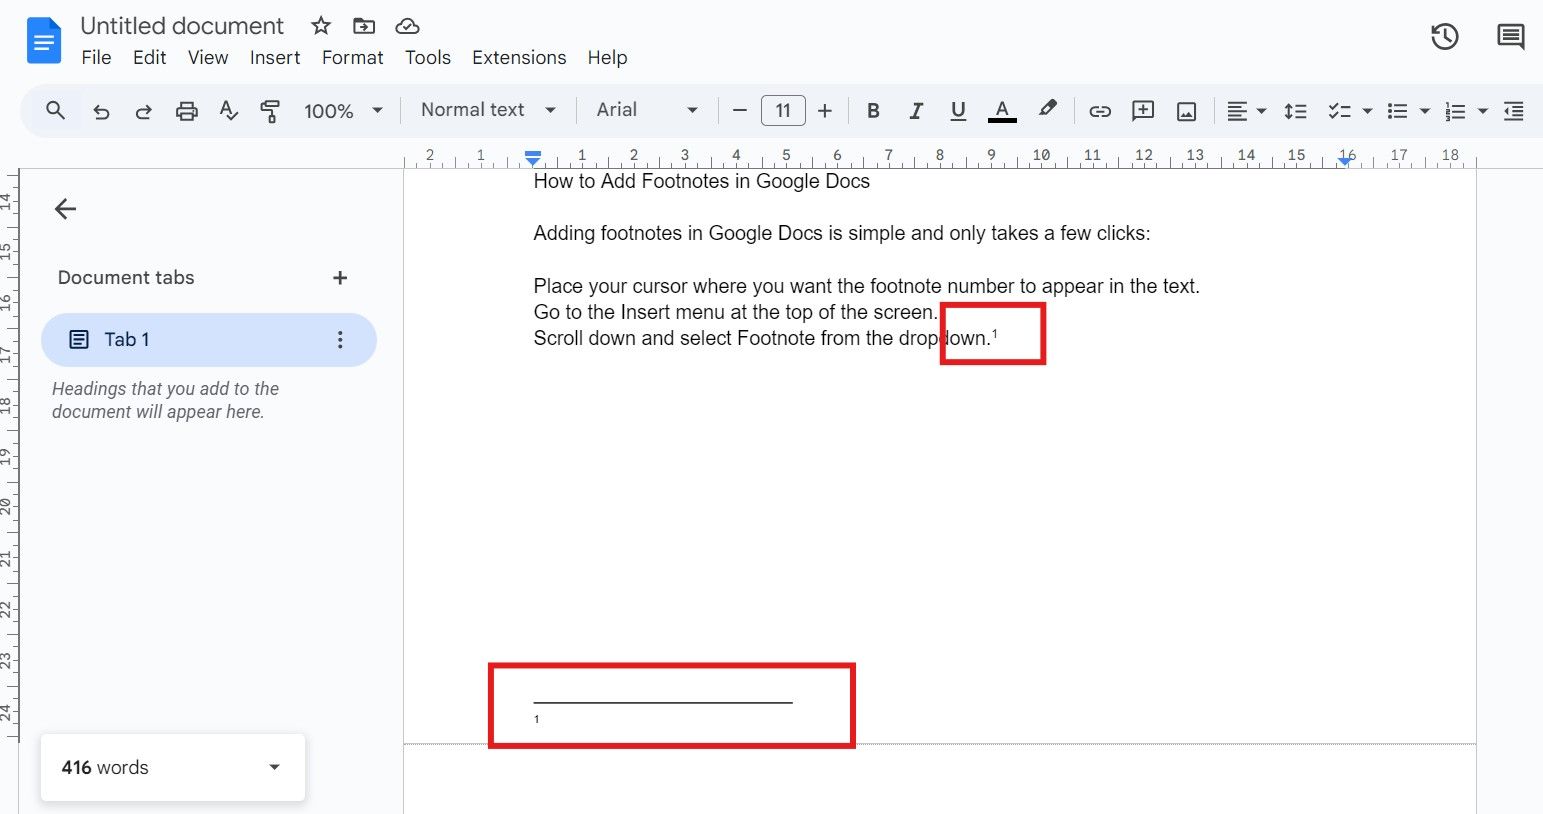Open version history via the clock icon
Image resolution: width=1543 pixels, height=814 pixels.
click(x=1444, y=36)
